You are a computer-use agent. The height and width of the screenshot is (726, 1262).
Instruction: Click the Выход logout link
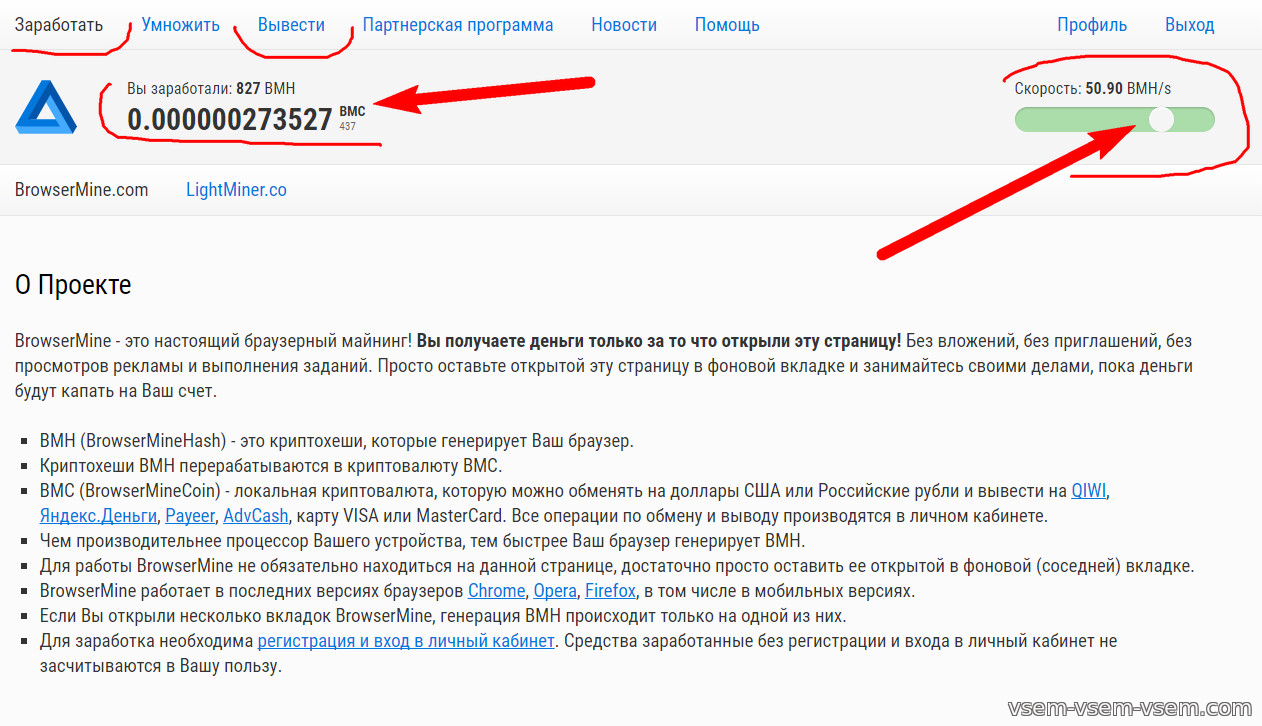pos(1190,25)
